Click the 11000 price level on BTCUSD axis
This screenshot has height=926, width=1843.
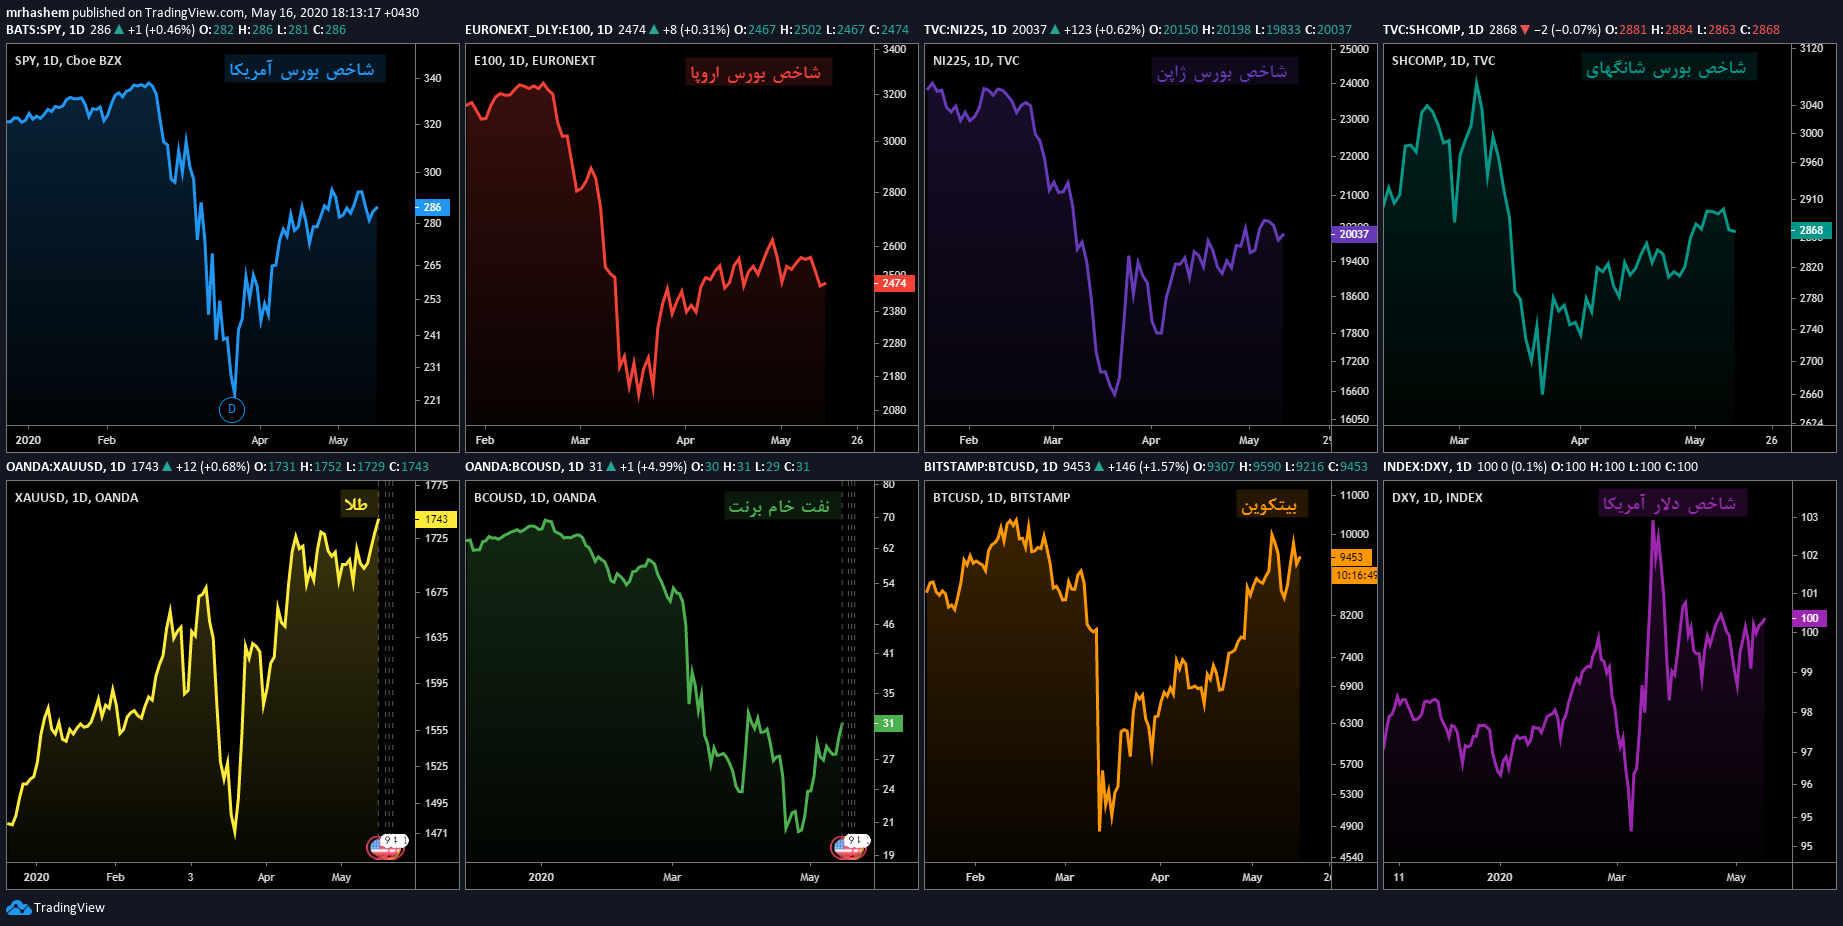point(1354,495)
